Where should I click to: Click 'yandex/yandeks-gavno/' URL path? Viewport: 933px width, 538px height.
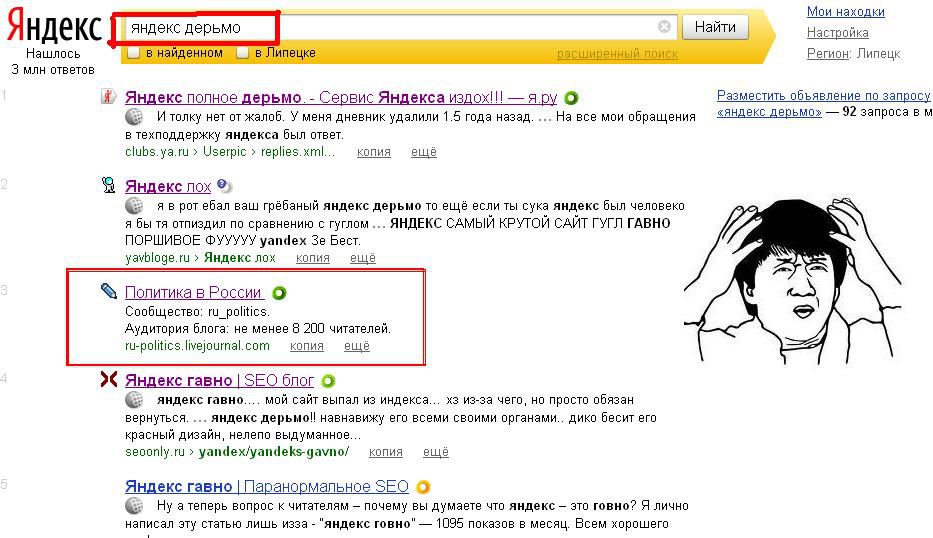pos(274,452)
